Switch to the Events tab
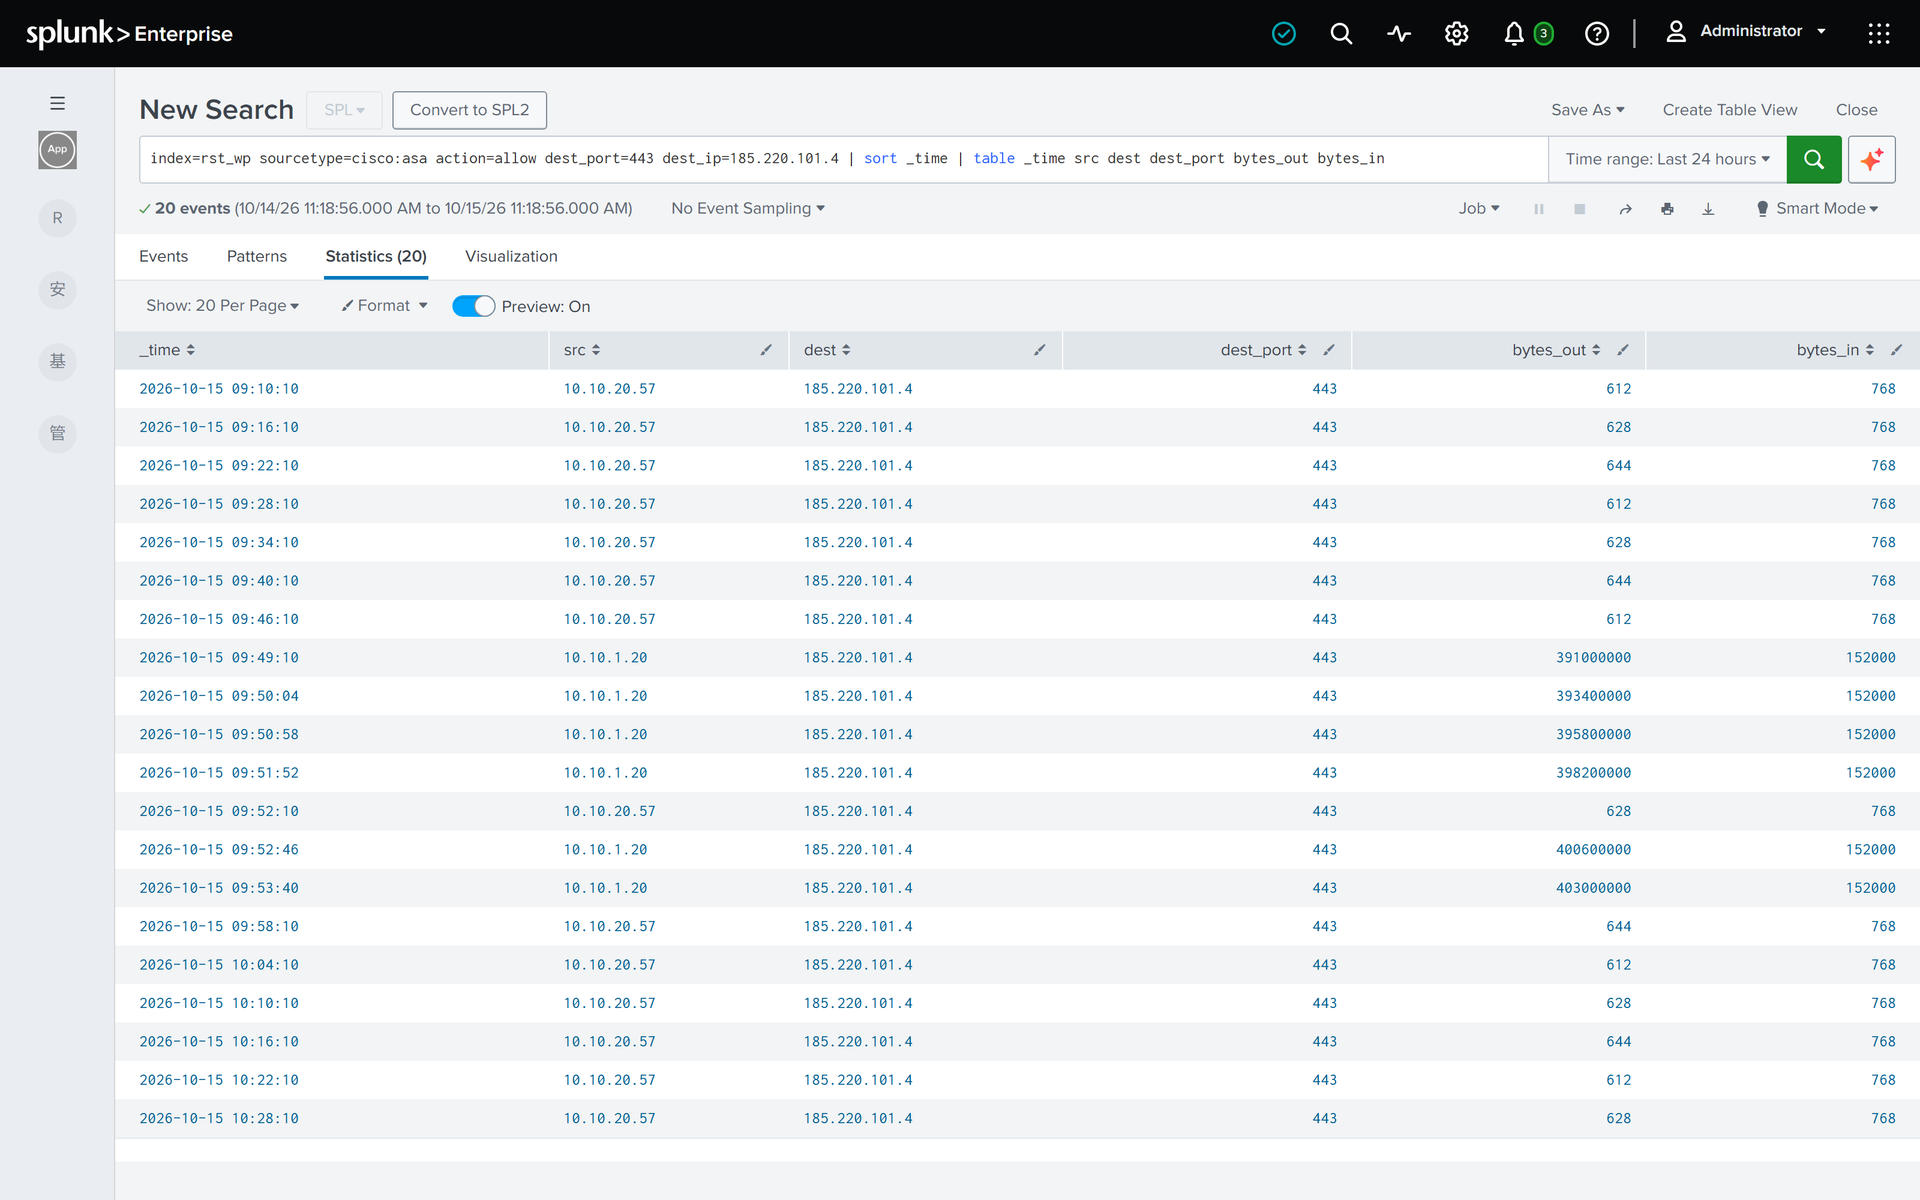This screenshot has width=1920, height=1200. coord(163,256)
